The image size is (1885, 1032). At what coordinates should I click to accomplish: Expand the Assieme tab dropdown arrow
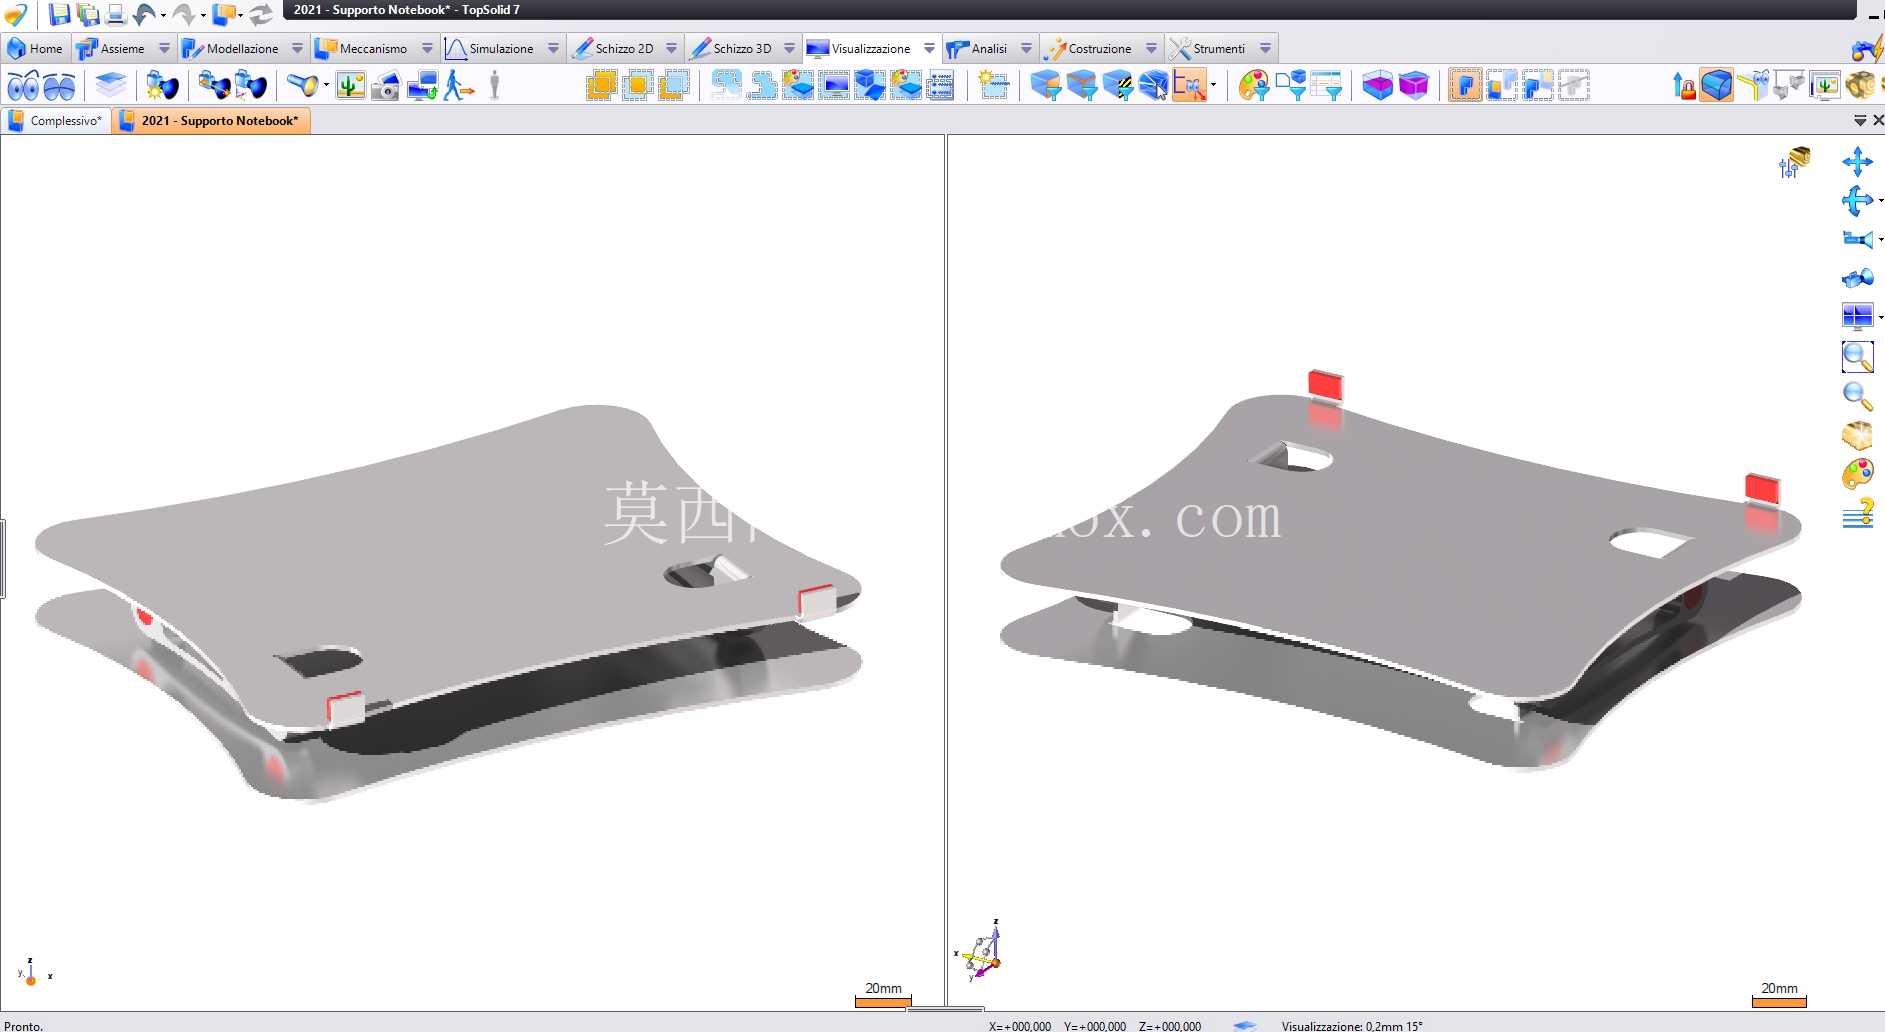(164, 48)
